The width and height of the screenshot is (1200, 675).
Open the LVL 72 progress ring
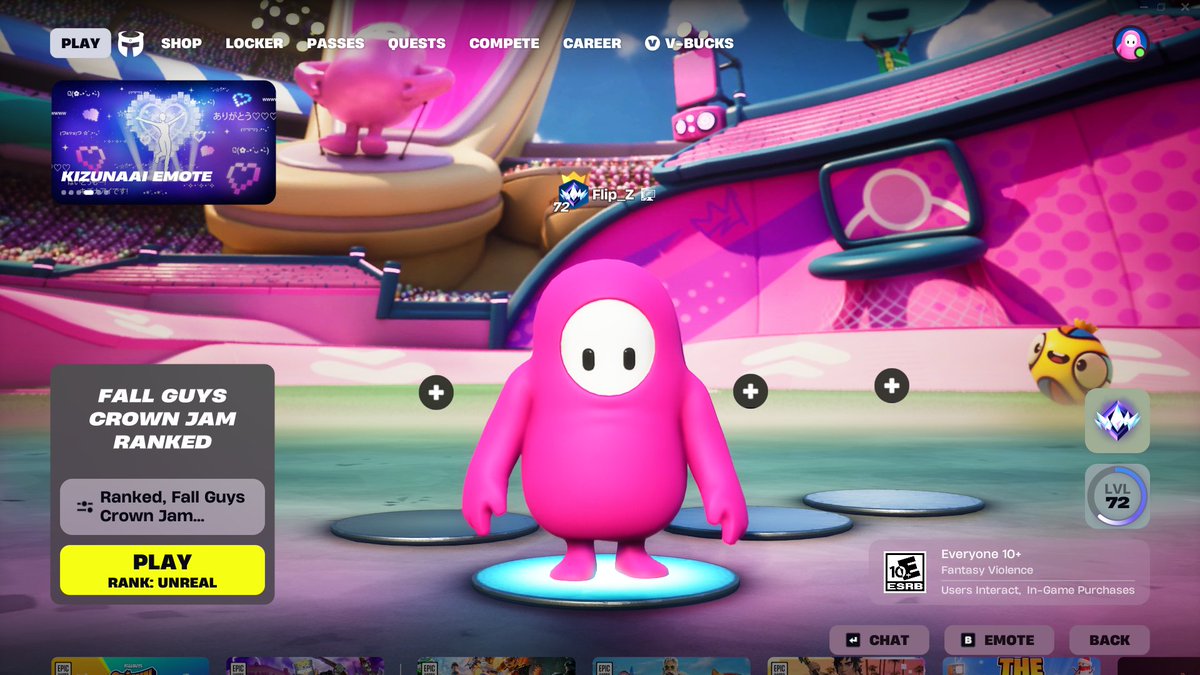coord(1117,496)
